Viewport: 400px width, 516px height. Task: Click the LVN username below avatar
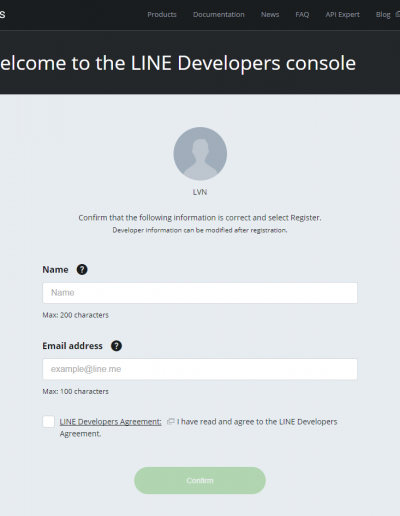tap(200, 192)
